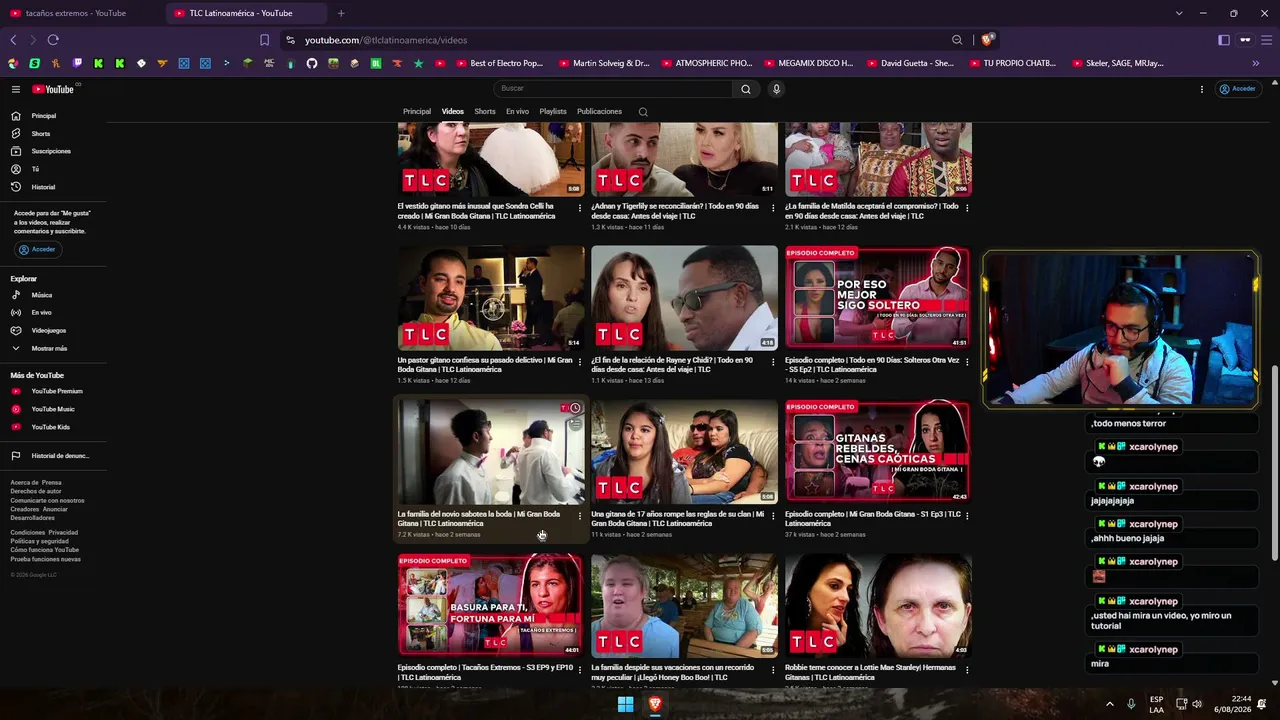This screenshot has width=1280, height=720.
Task: Switch to the Playlists channel tab
Action: click(x=553, y=112)
